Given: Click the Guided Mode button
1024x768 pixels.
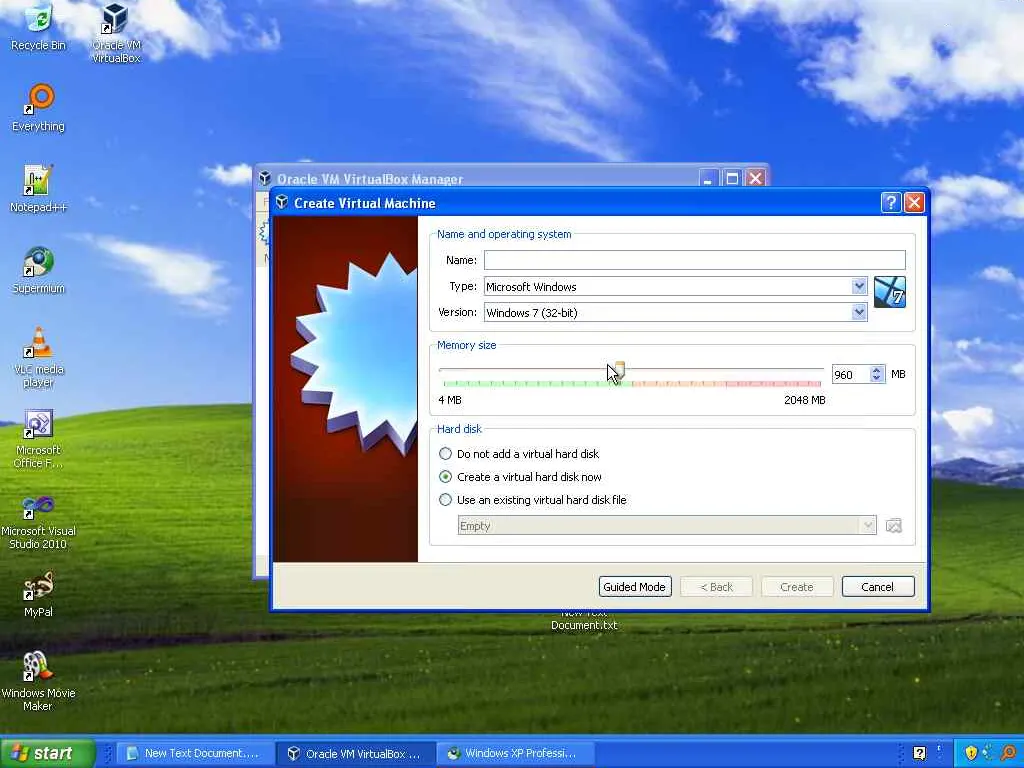Looking at the screenshot, I should (635, 586).
